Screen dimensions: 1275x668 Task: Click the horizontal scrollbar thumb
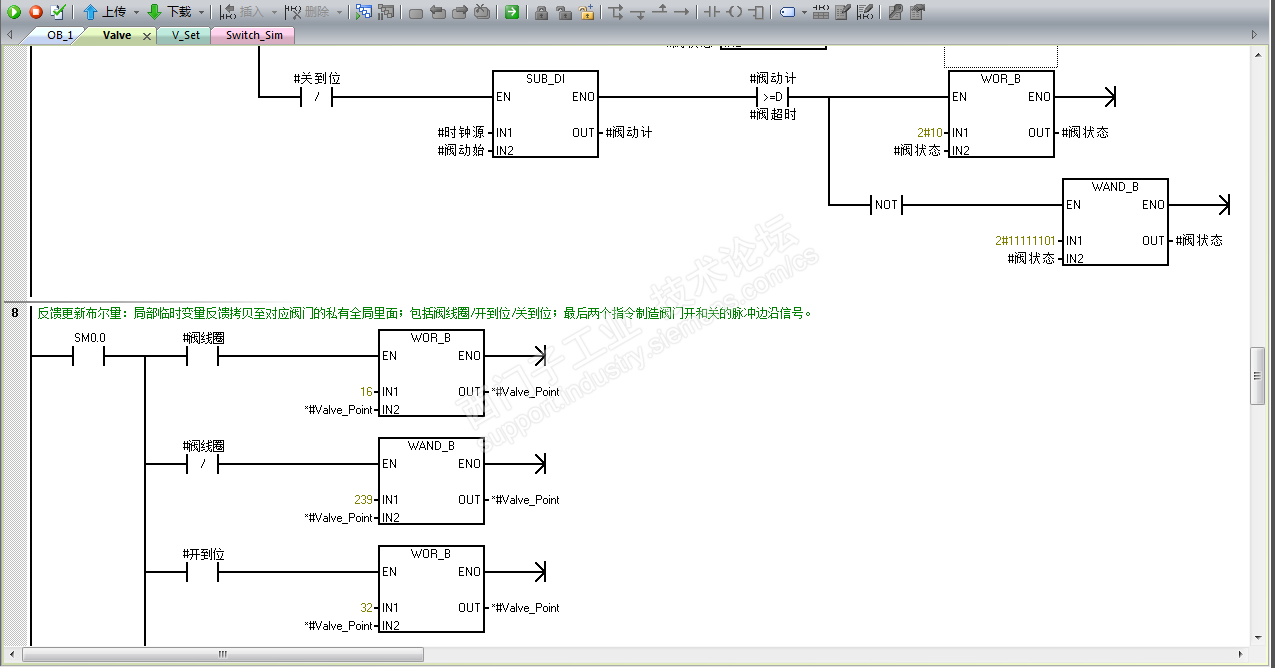pos(223,655)
